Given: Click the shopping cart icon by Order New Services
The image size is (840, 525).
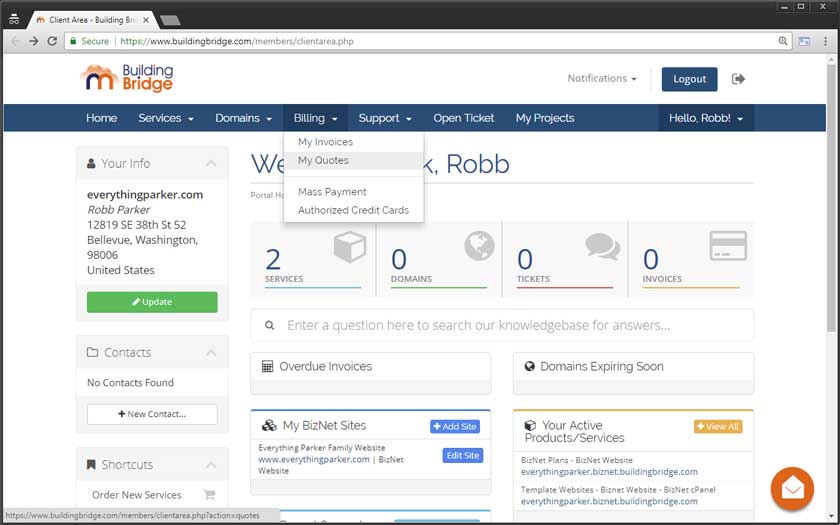Looking at the screenshot, I should (x=209, y=494).
